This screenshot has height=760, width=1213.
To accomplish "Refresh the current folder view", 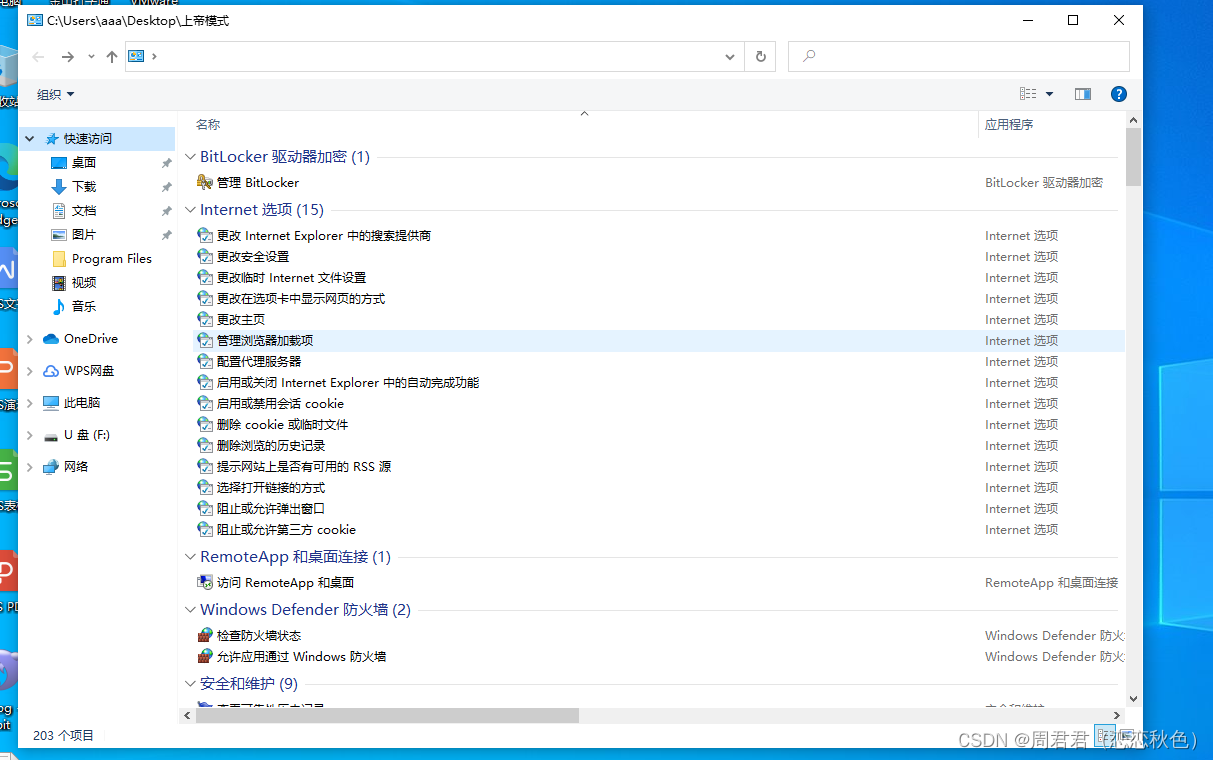I will (760, 56).
